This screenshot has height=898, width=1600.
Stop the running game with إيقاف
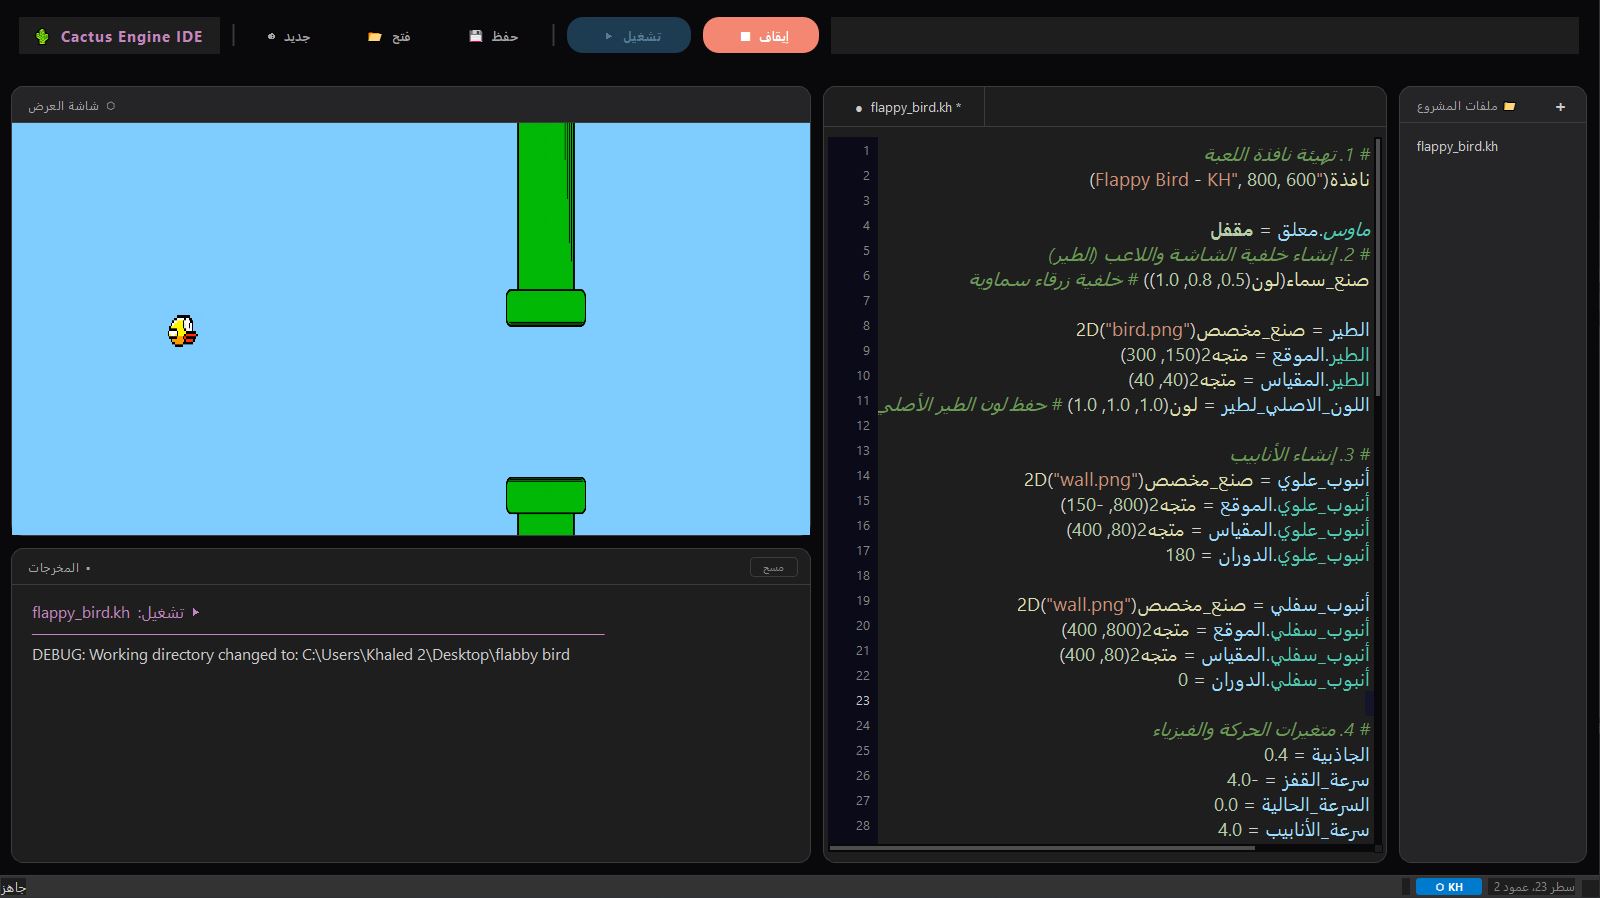(x=761, y=36)
